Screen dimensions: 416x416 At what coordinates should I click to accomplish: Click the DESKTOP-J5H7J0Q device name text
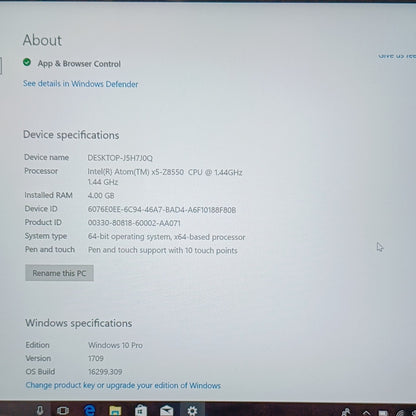tap(120, 158)
